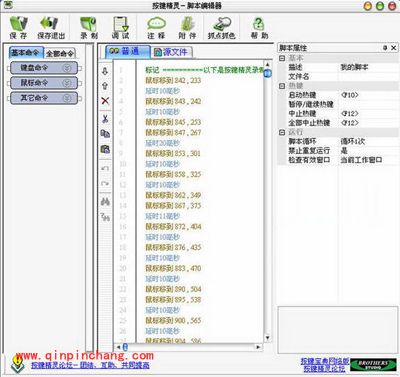Screen dimensions: 400x377
Task: Click the horizontal scrollbar right arrow
Action: click(x=258, y=347)
